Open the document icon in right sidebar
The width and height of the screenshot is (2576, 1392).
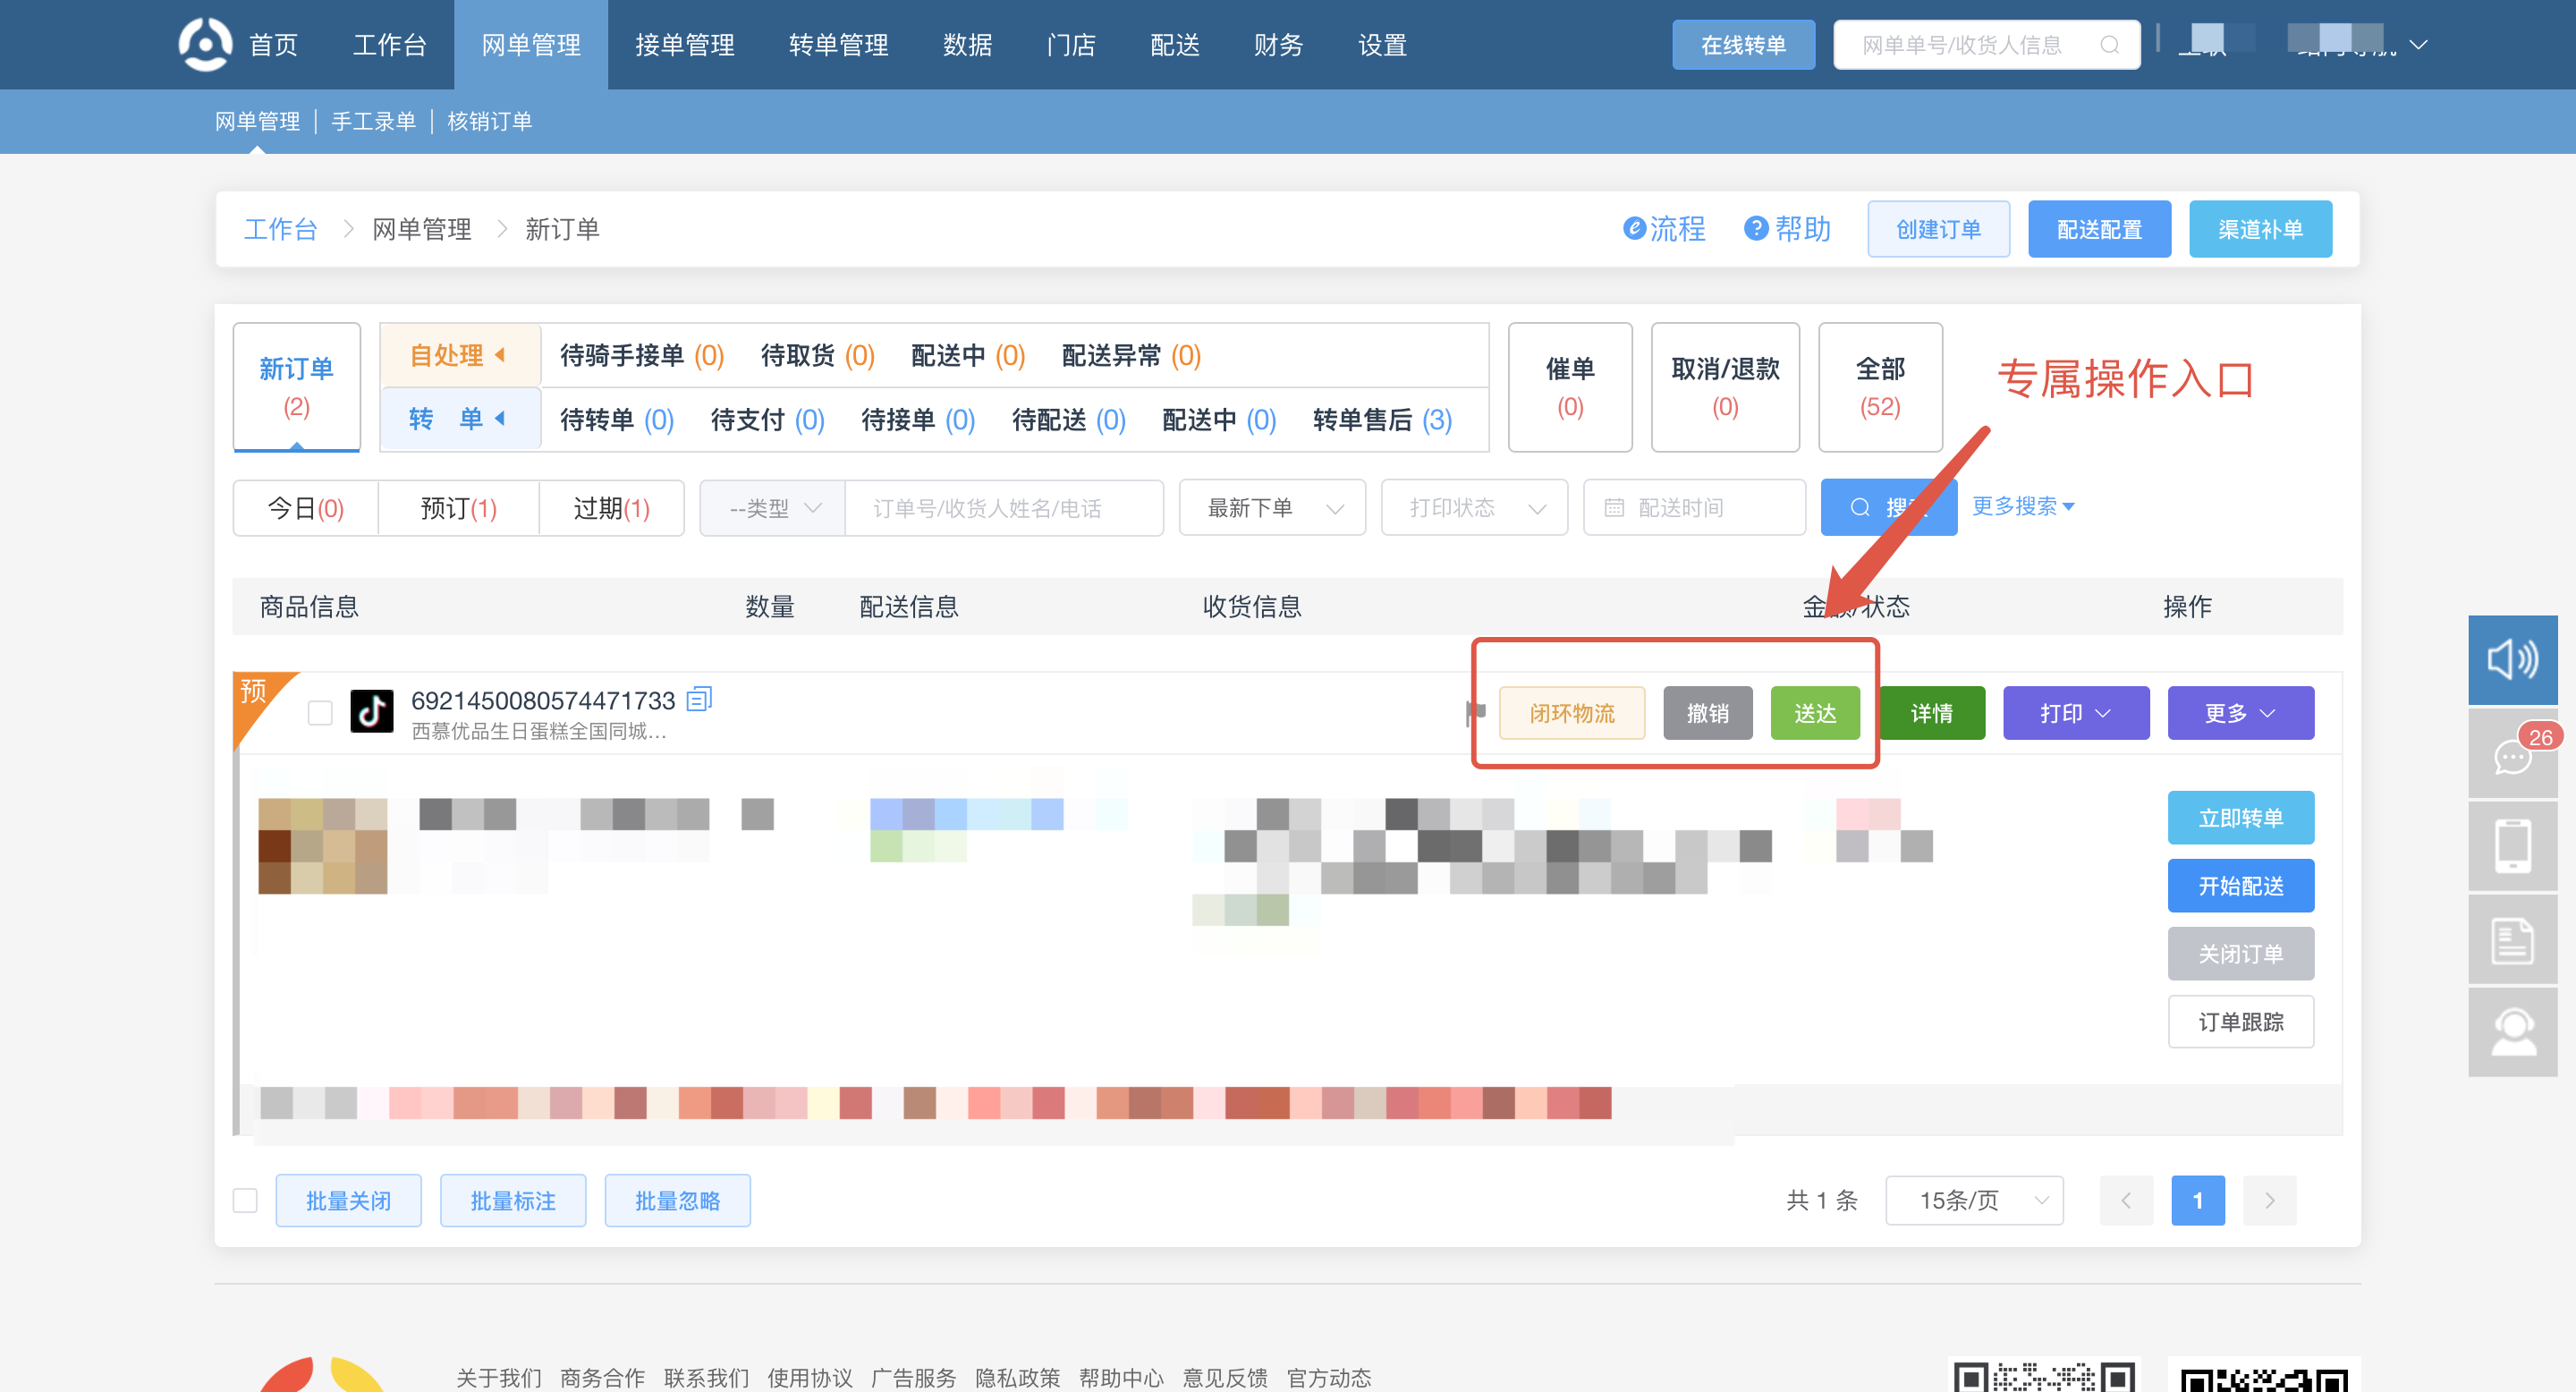(x=2511, y=940)
